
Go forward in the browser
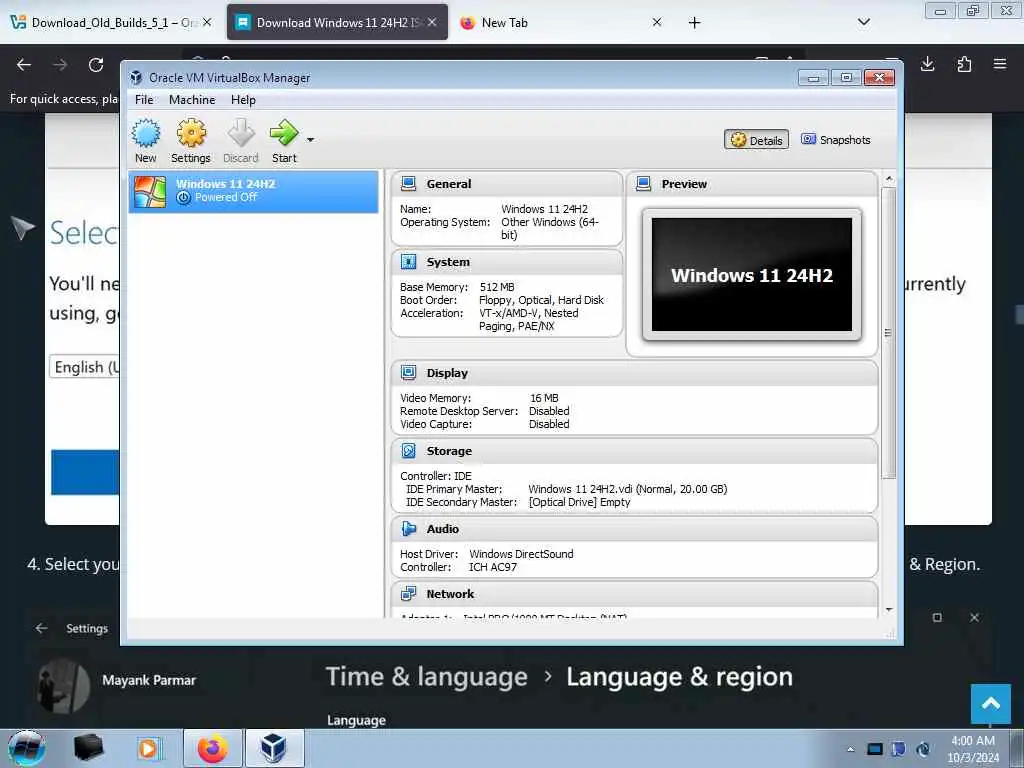point(60,65)
